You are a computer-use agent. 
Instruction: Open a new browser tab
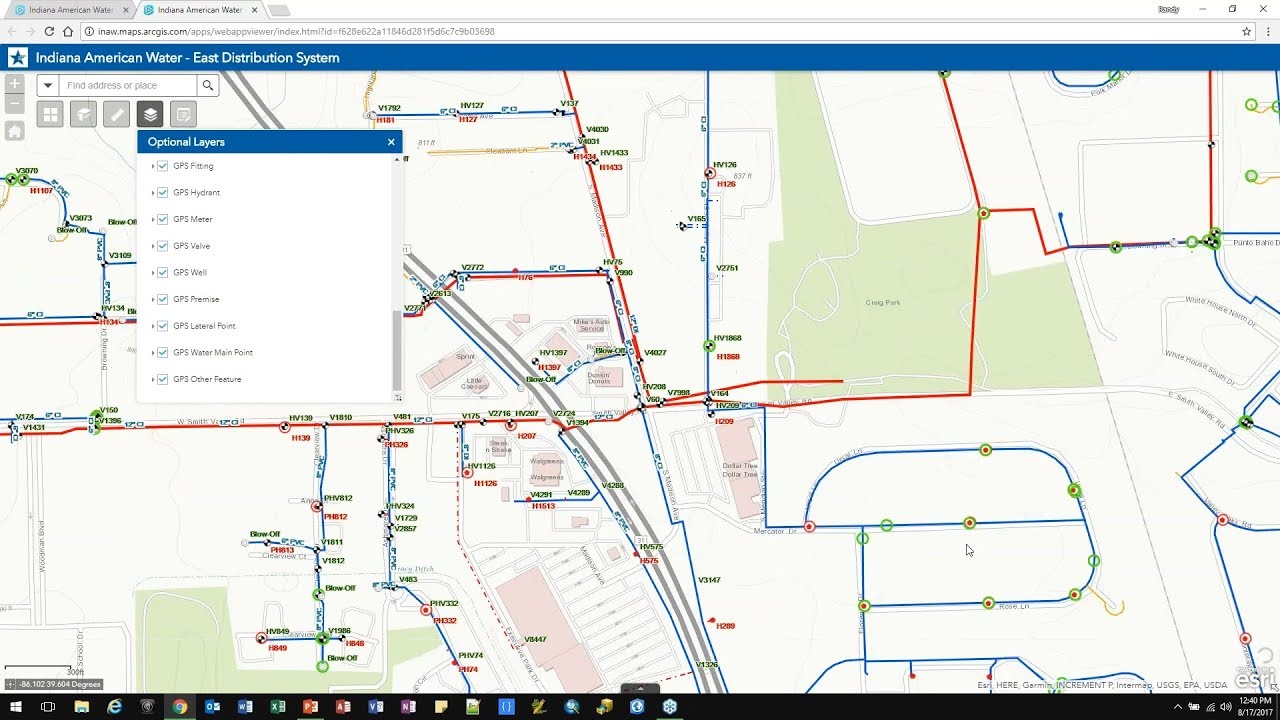click(280, 10)
